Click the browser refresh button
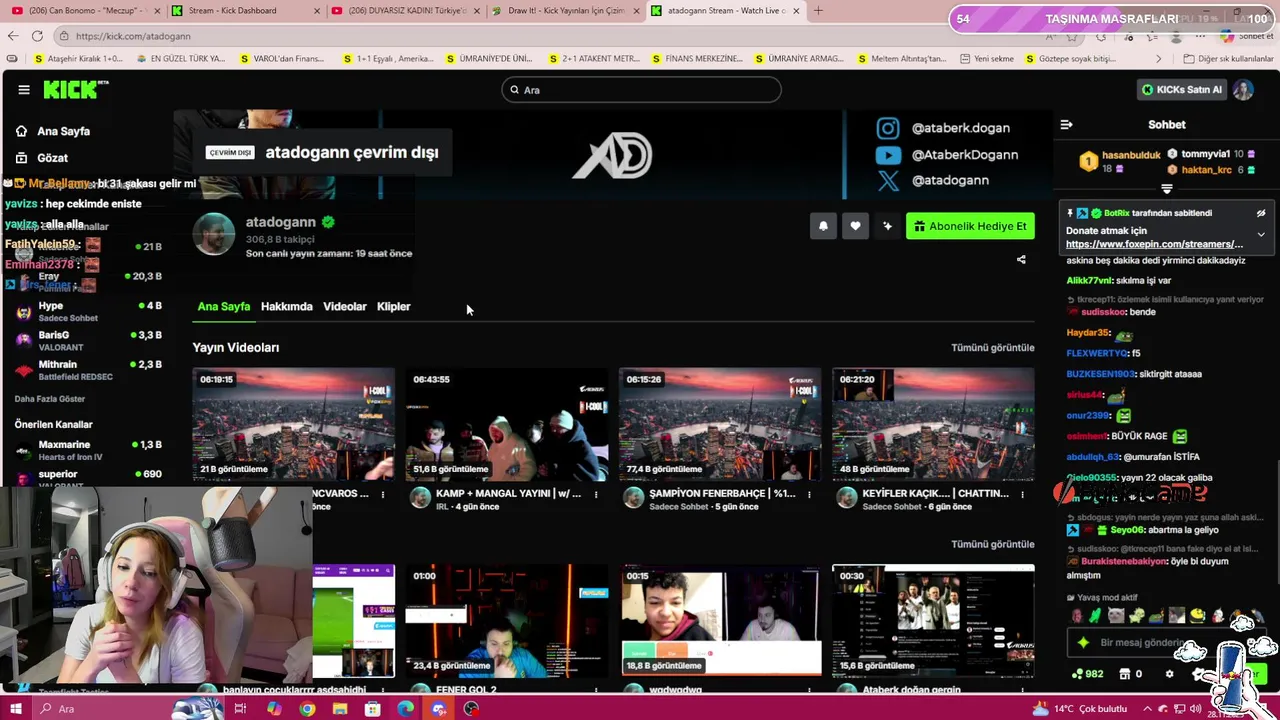 click(37, 36)
